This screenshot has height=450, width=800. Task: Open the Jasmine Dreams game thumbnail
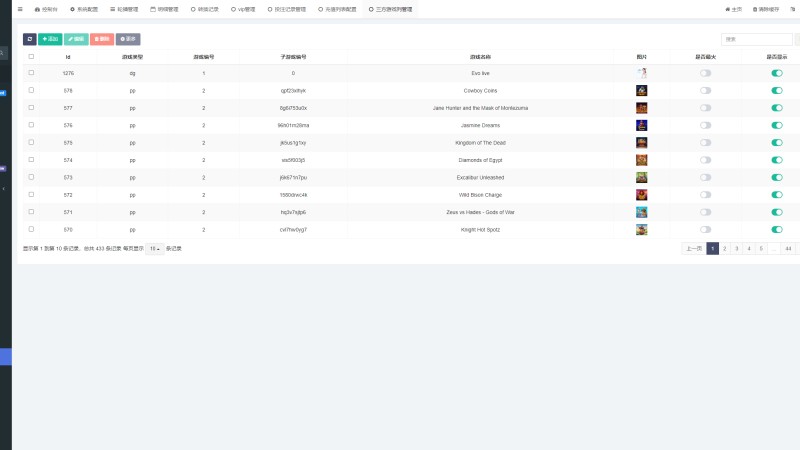(641, 125)
